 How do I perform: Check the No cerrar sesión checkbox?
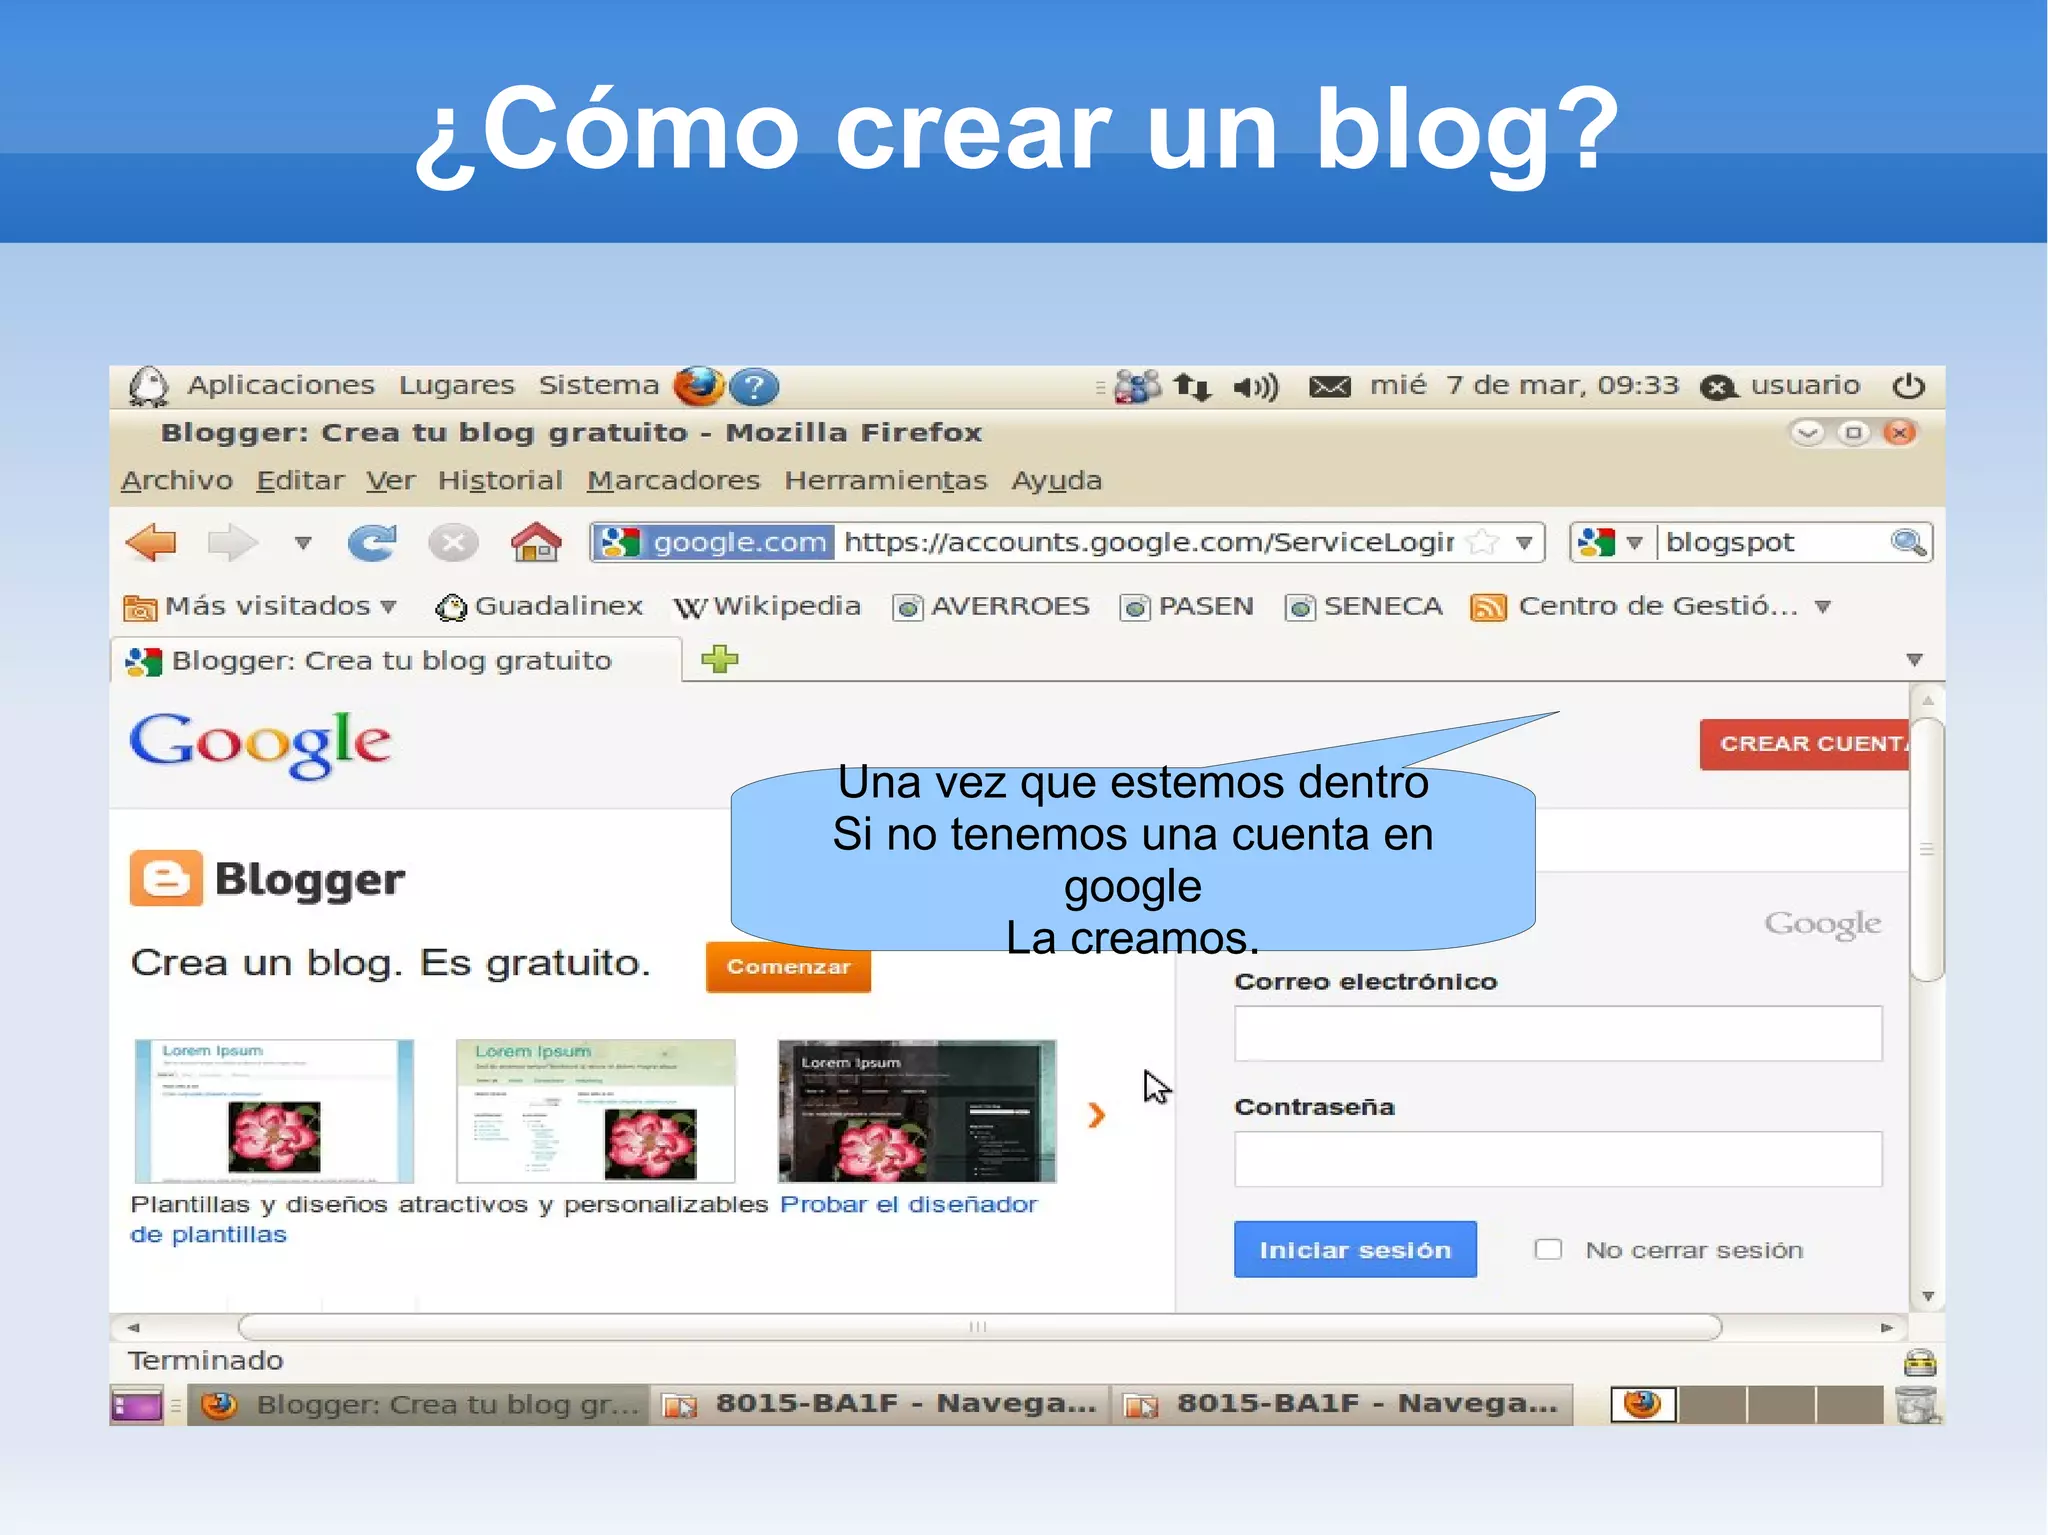[x=1548, y=1249]
